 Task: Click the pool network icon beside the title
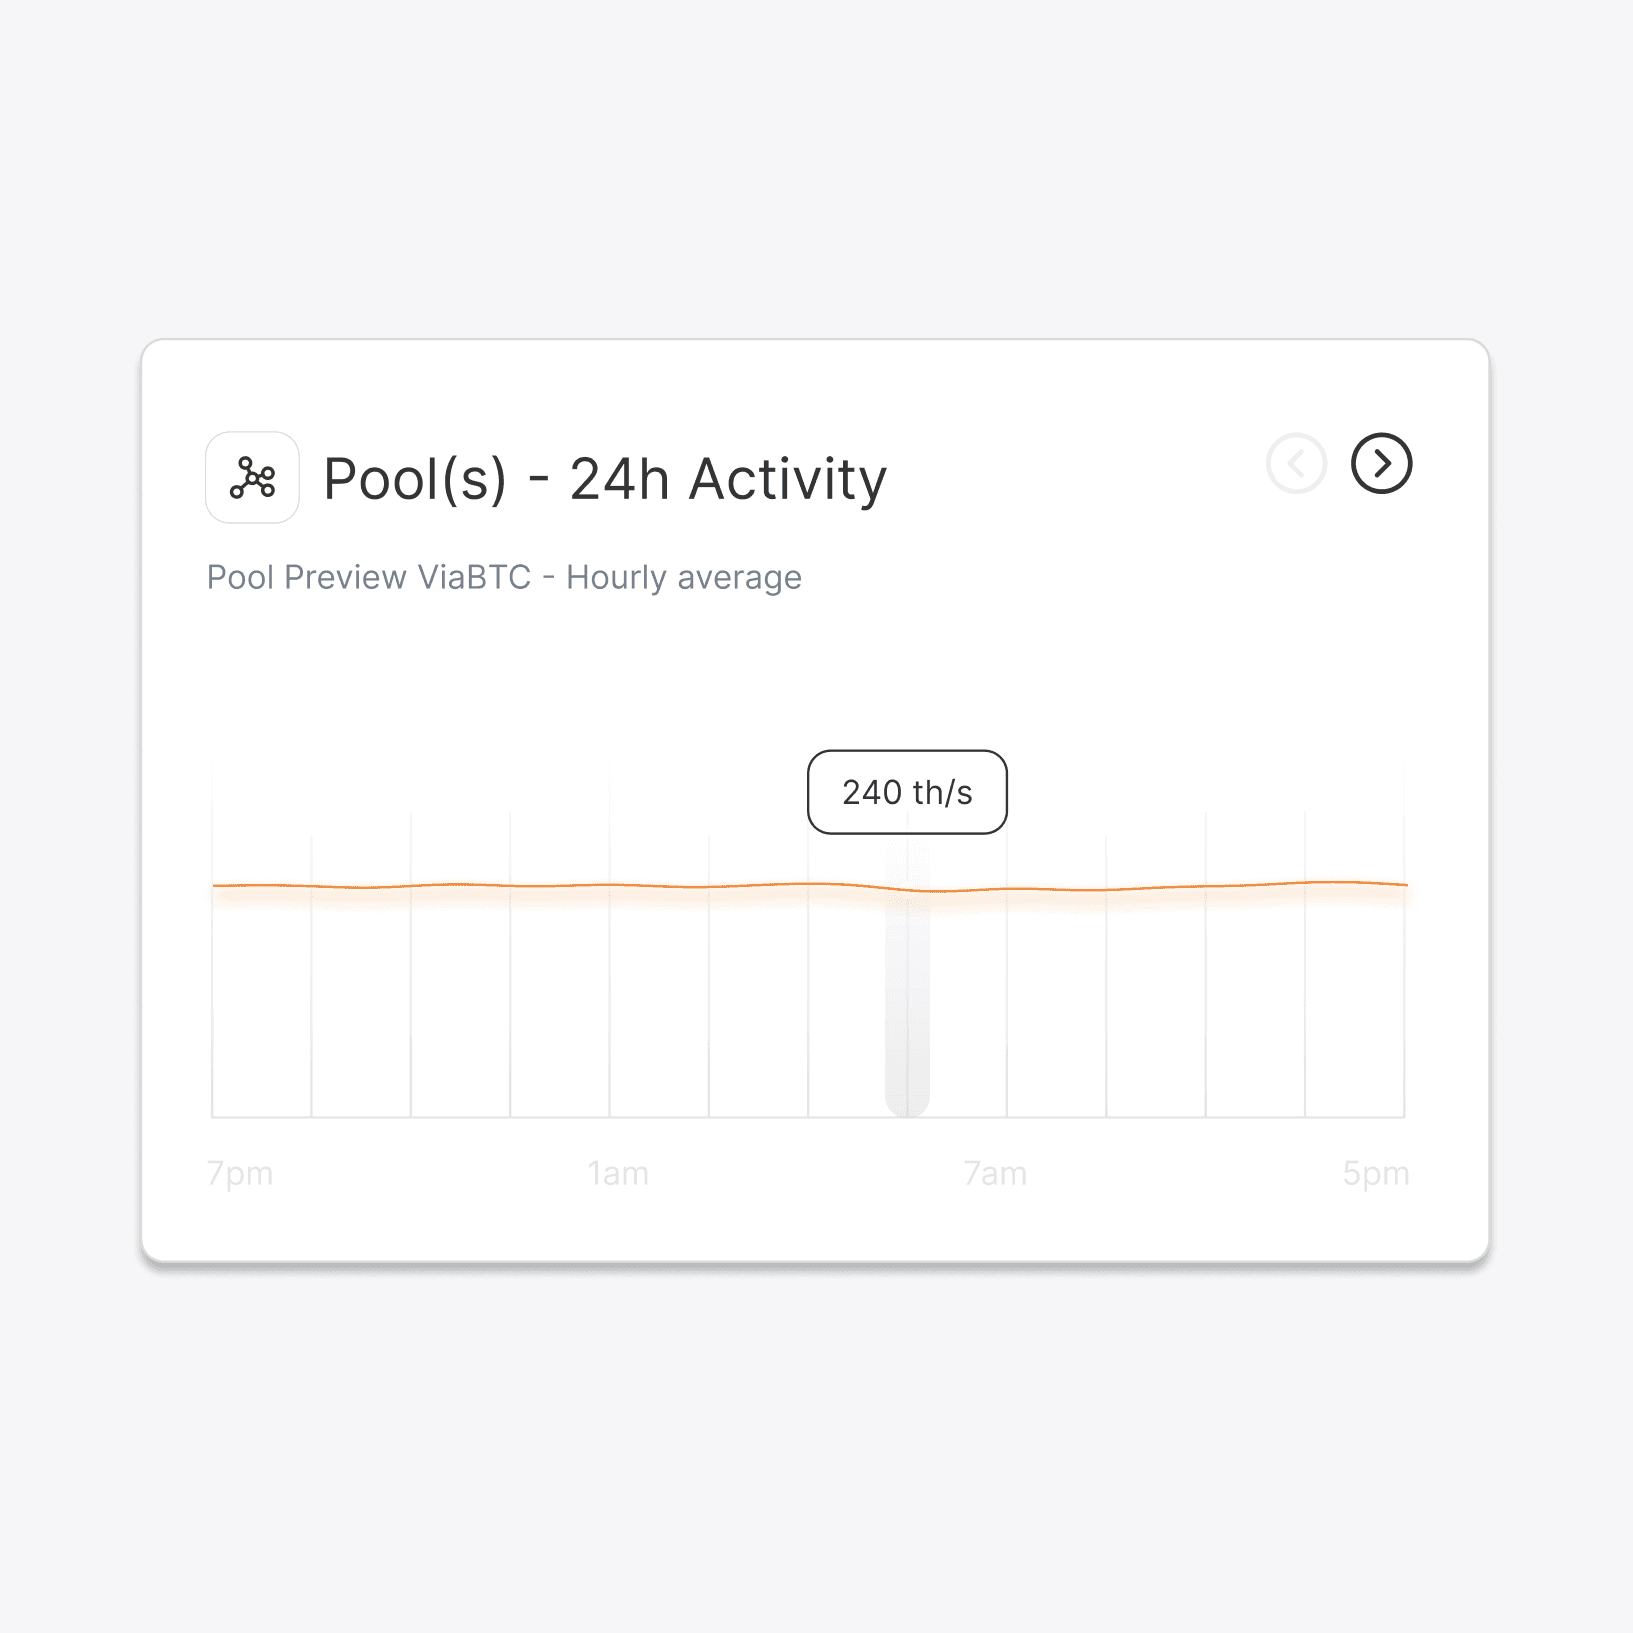[x=252, y=478]
